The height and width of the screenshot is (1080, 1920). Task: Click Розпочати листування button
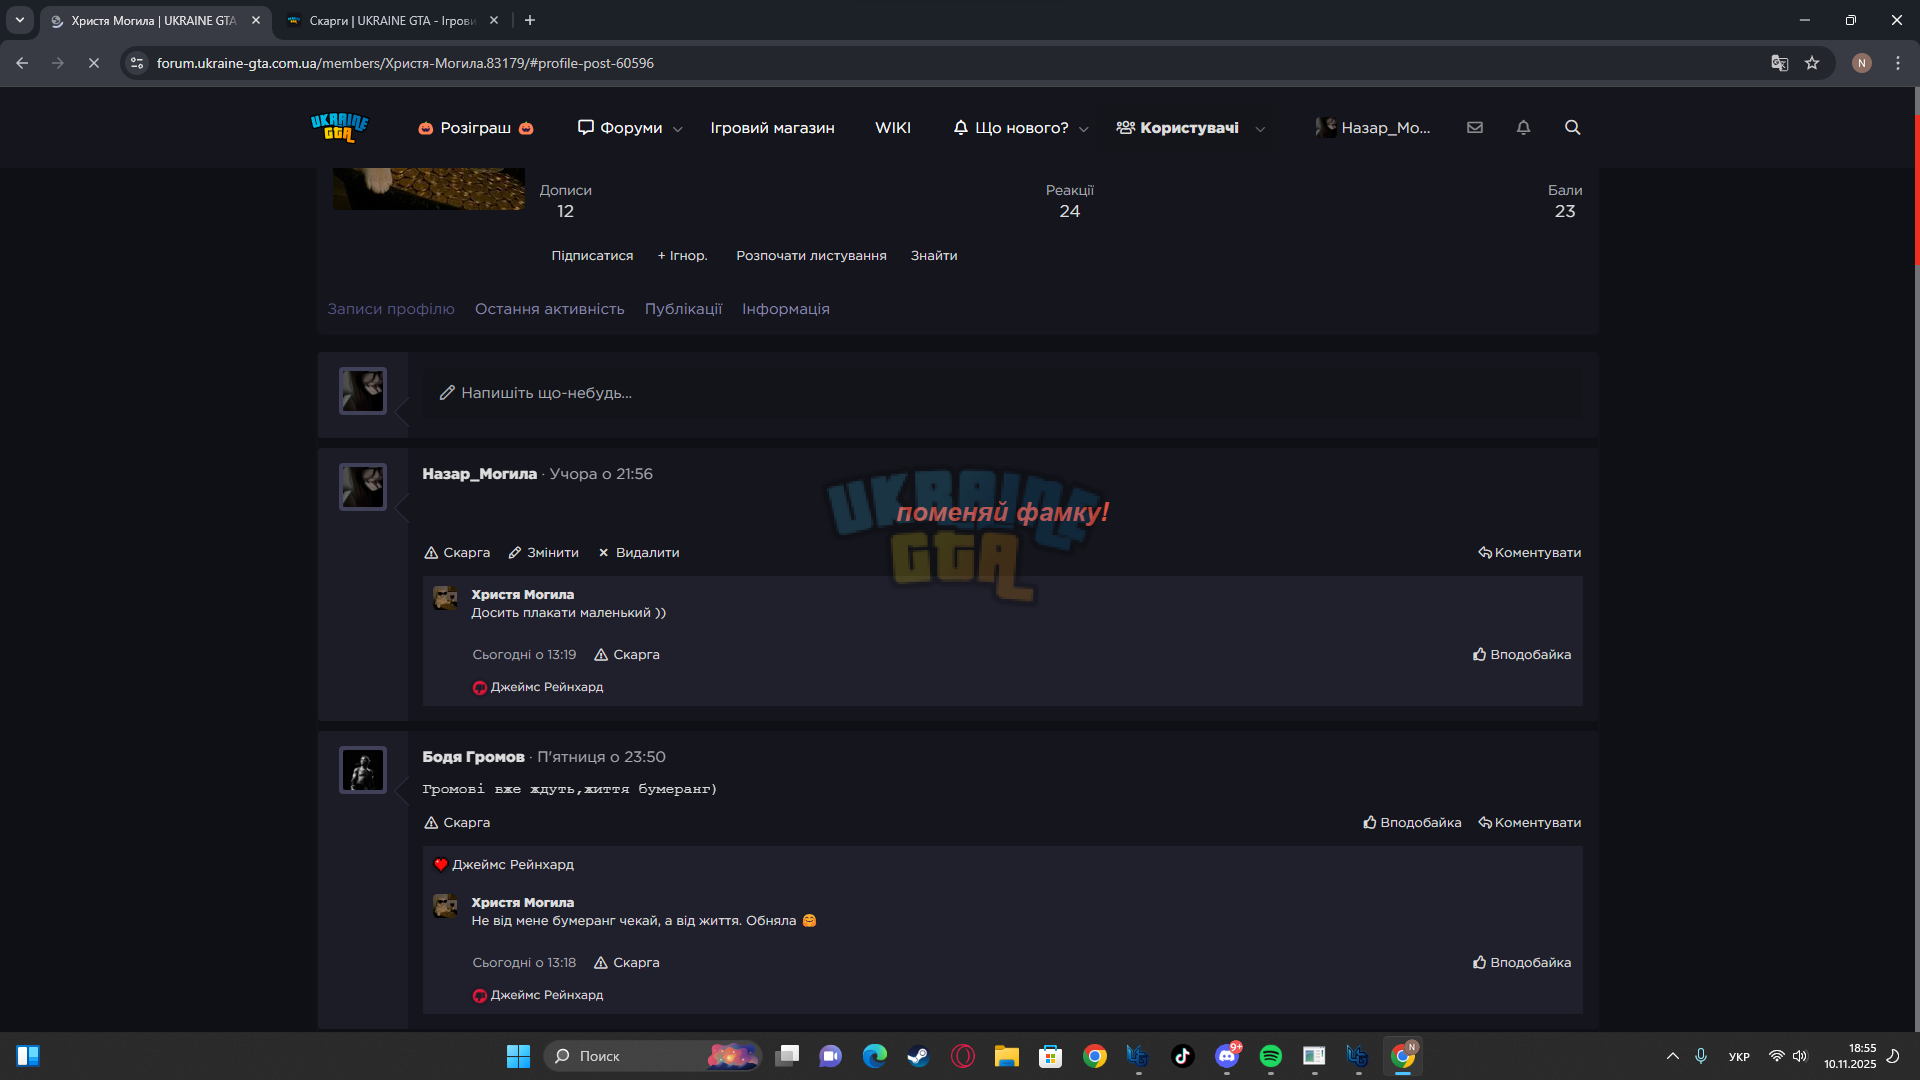[x=811, y=256]
